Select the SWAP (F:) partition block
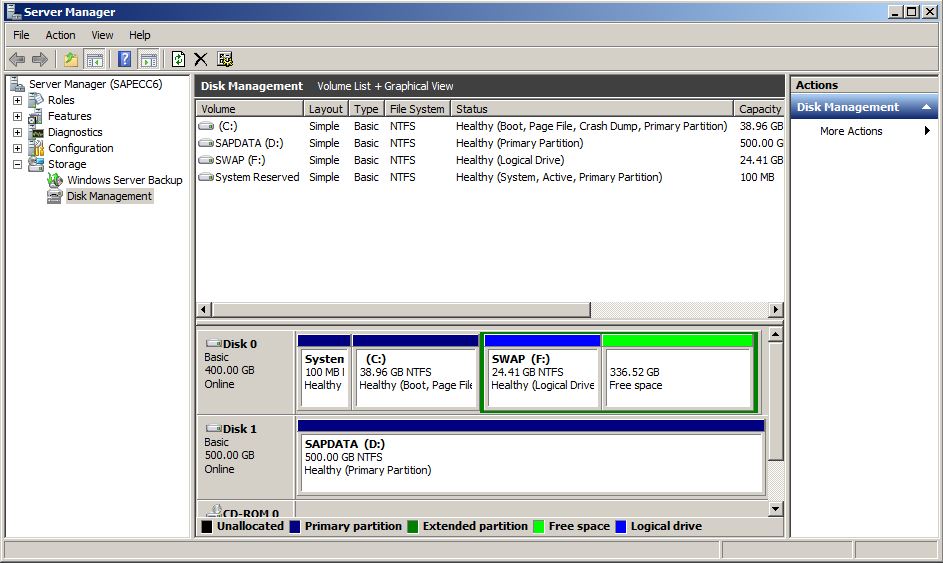The image size is (943, 563). pyautogui.click(x=542, y=372)
